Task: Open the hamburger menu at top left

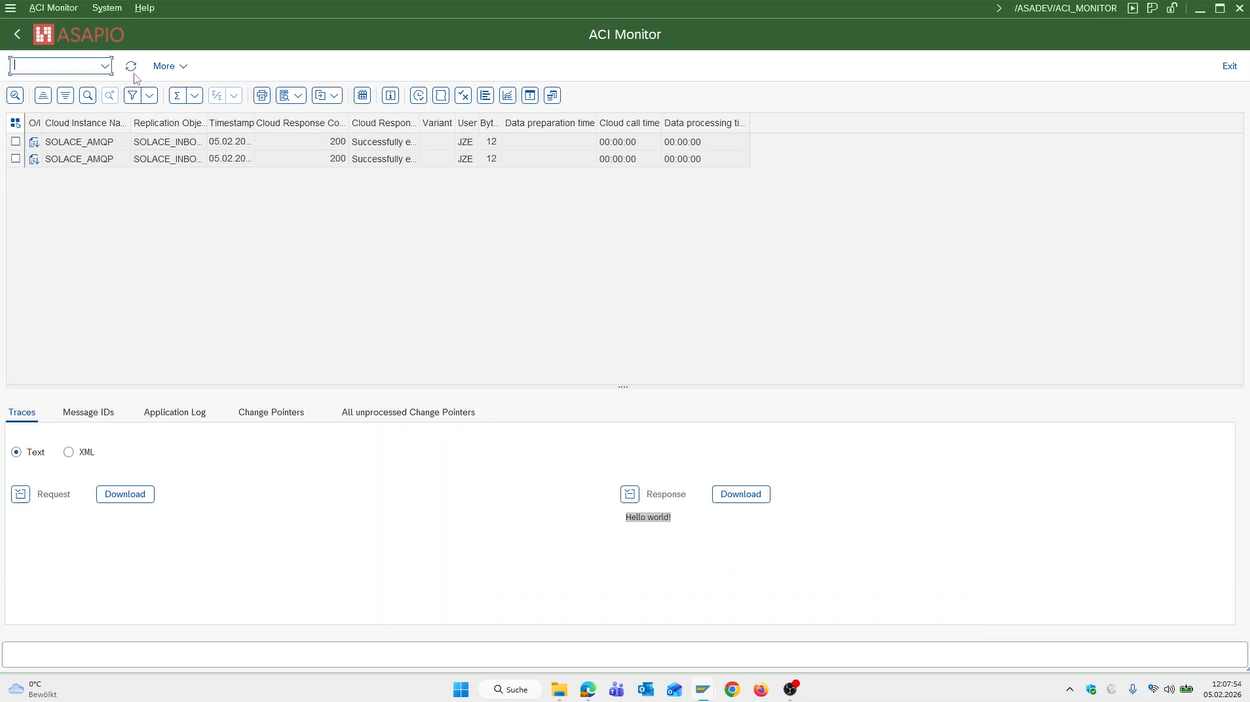Action: [10, 8]
